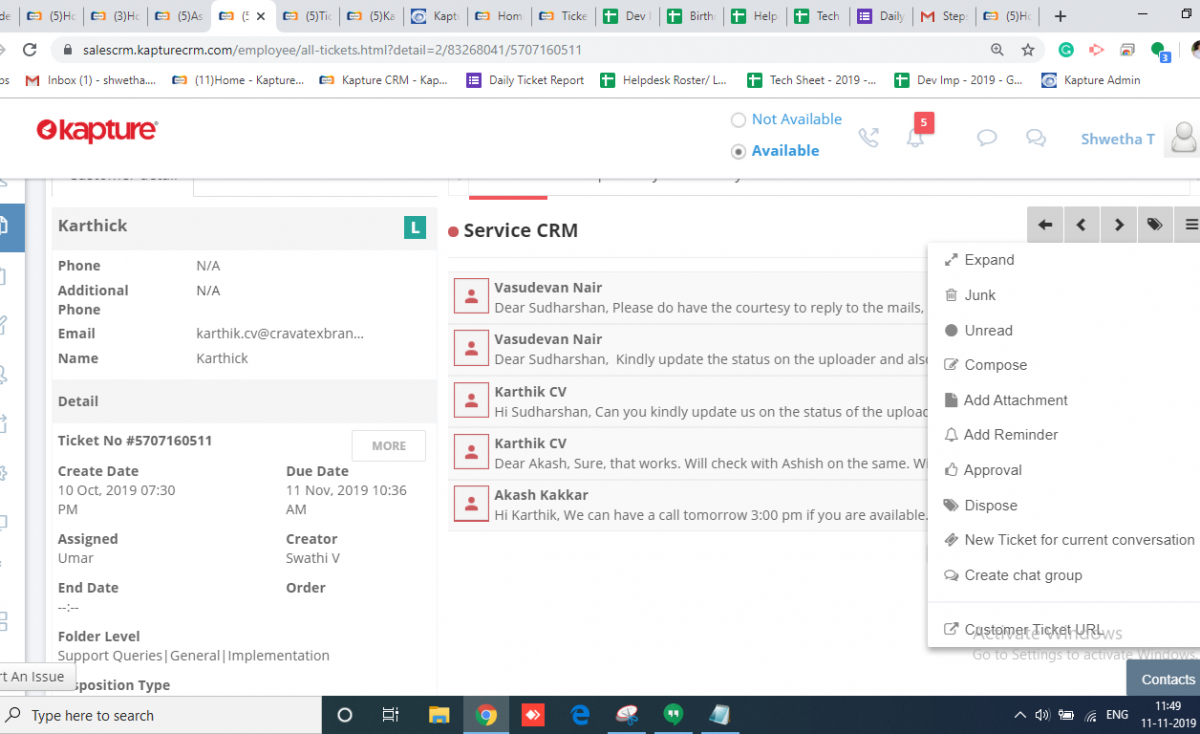
Task: Select the Available radio button
Action: 739,152
